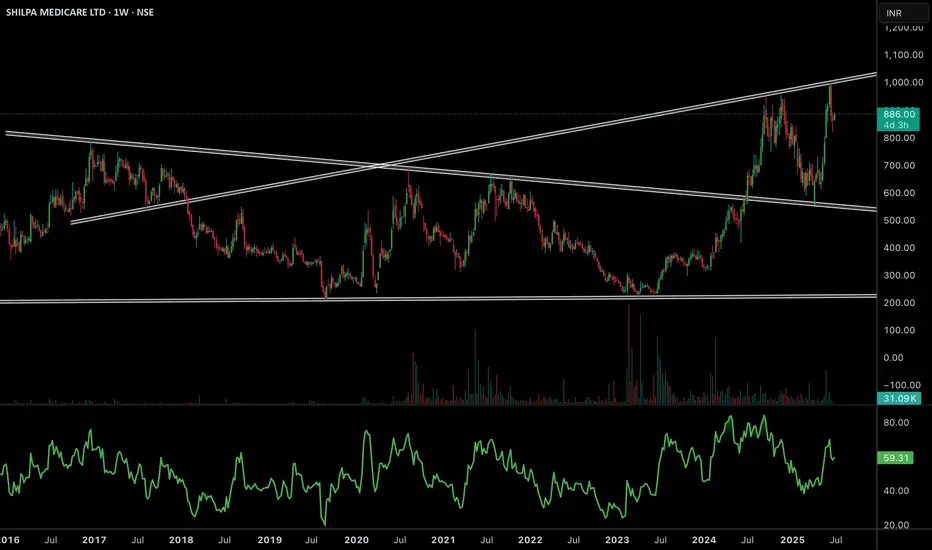Click the 2023 year label on time axis

(x=617, y=540)
